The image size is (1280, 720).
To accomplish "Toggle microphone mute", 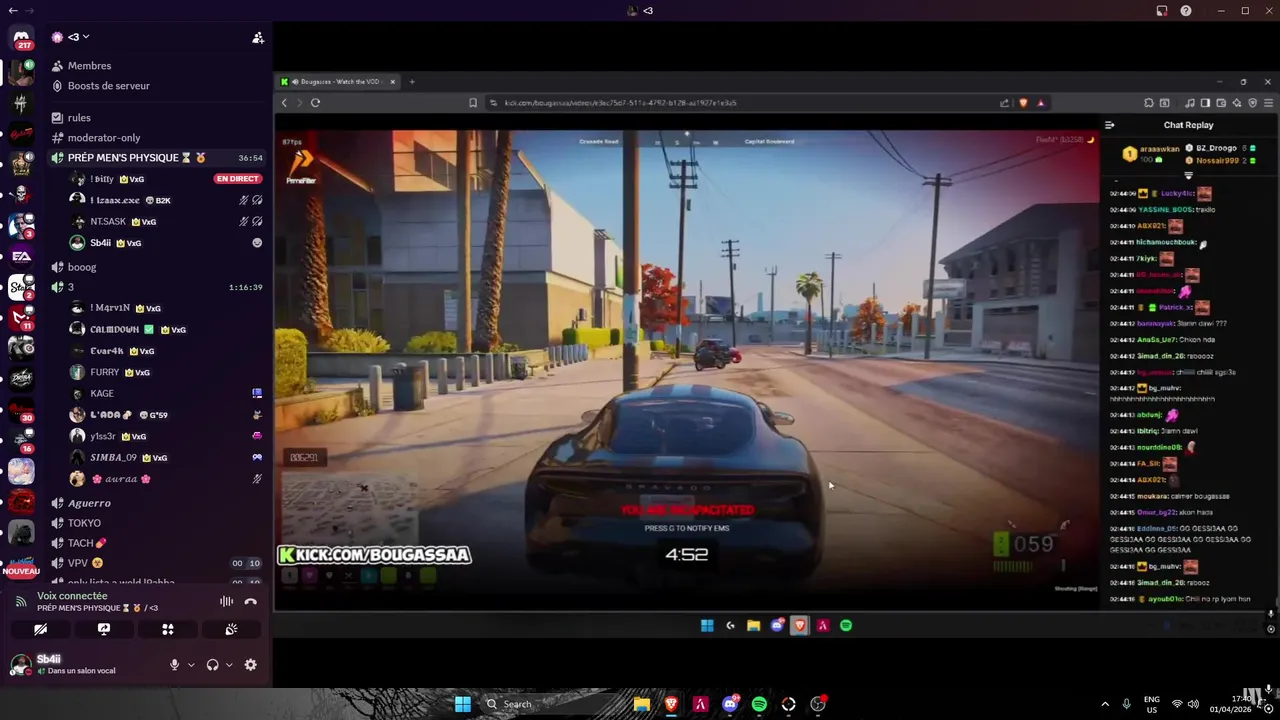I will 174,665.
